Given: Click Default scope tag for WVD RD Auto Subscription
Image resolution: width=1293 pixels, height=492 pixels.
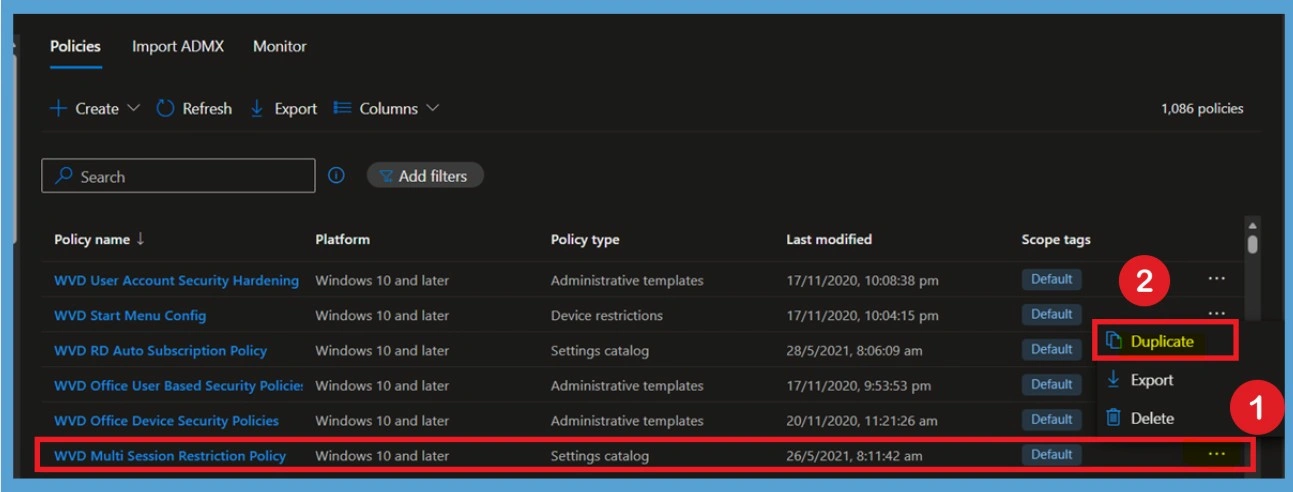Looking at the screenshot, I should click(1052, 349).
